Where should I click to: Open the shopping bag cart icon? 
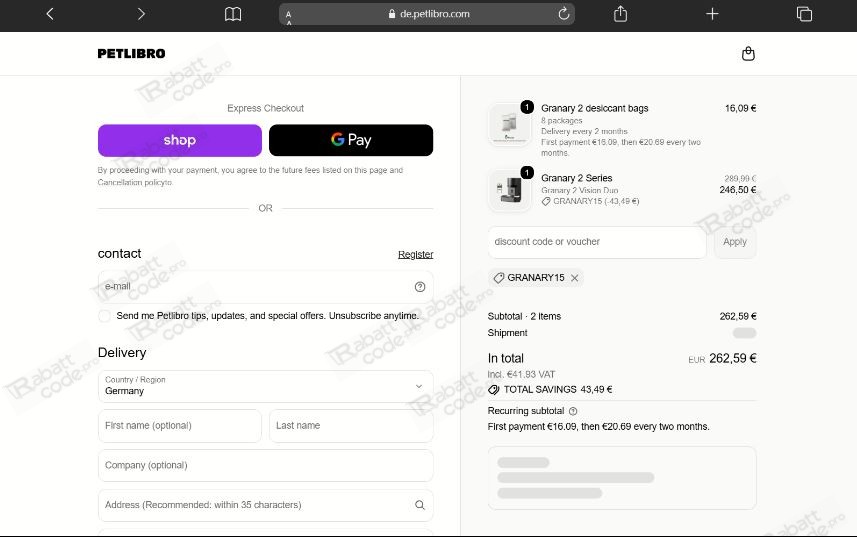point(748,54)
